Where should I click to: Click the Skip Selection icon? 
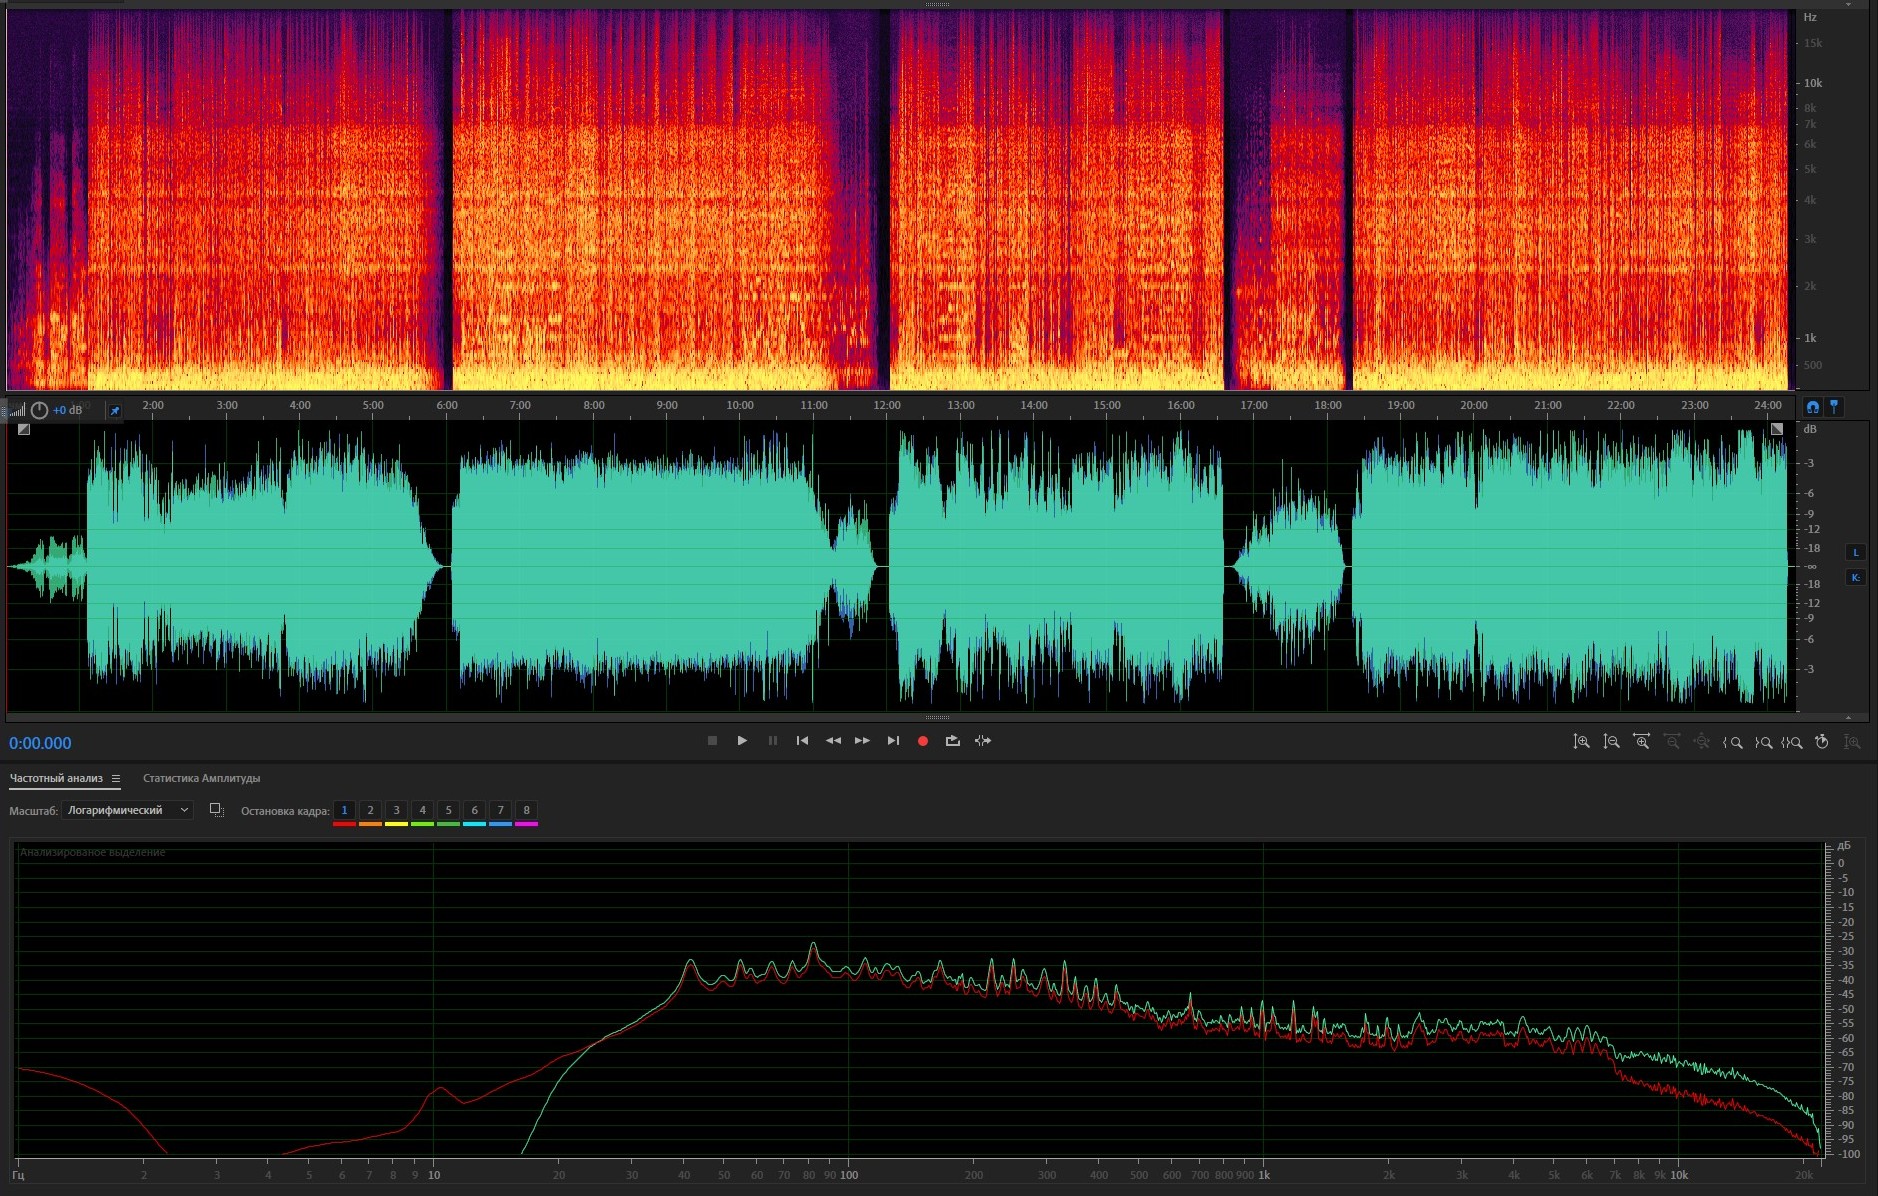coord(983,741)
